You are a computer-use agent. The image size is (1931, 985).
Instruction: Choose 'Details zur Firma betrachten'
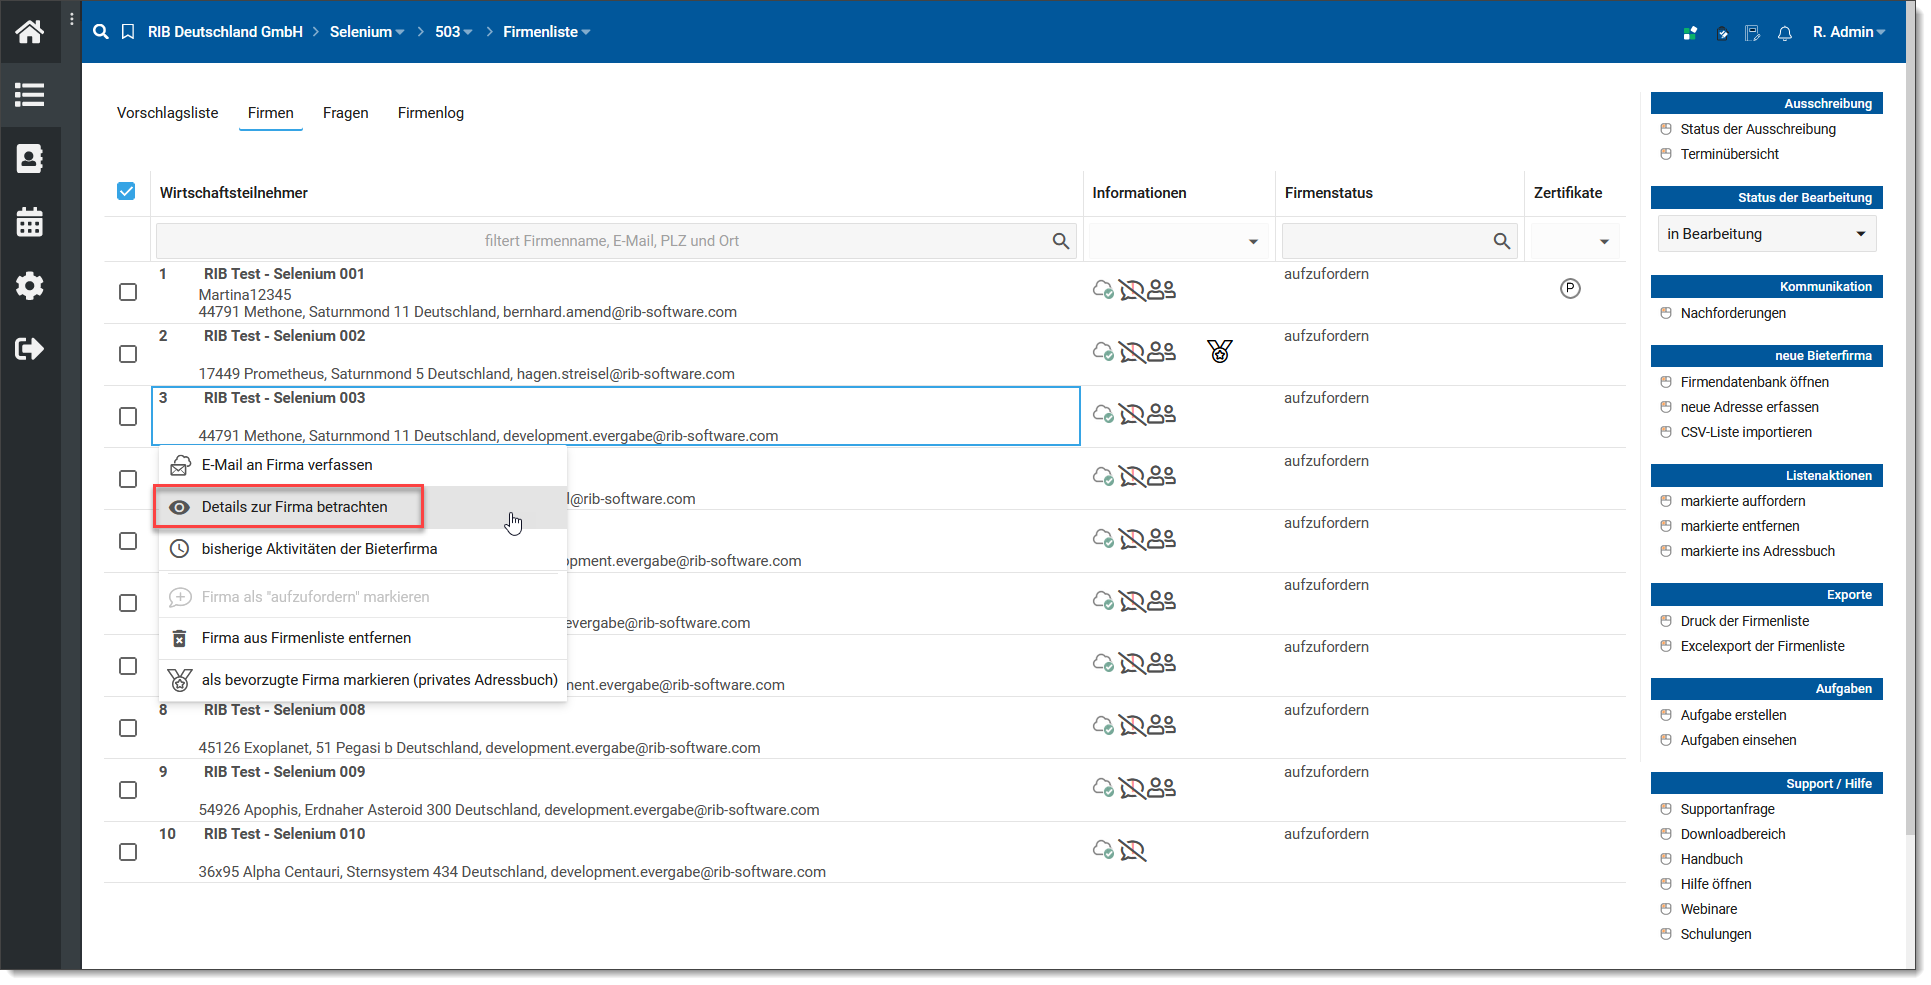pyautogui.click(x=363, y=507)
